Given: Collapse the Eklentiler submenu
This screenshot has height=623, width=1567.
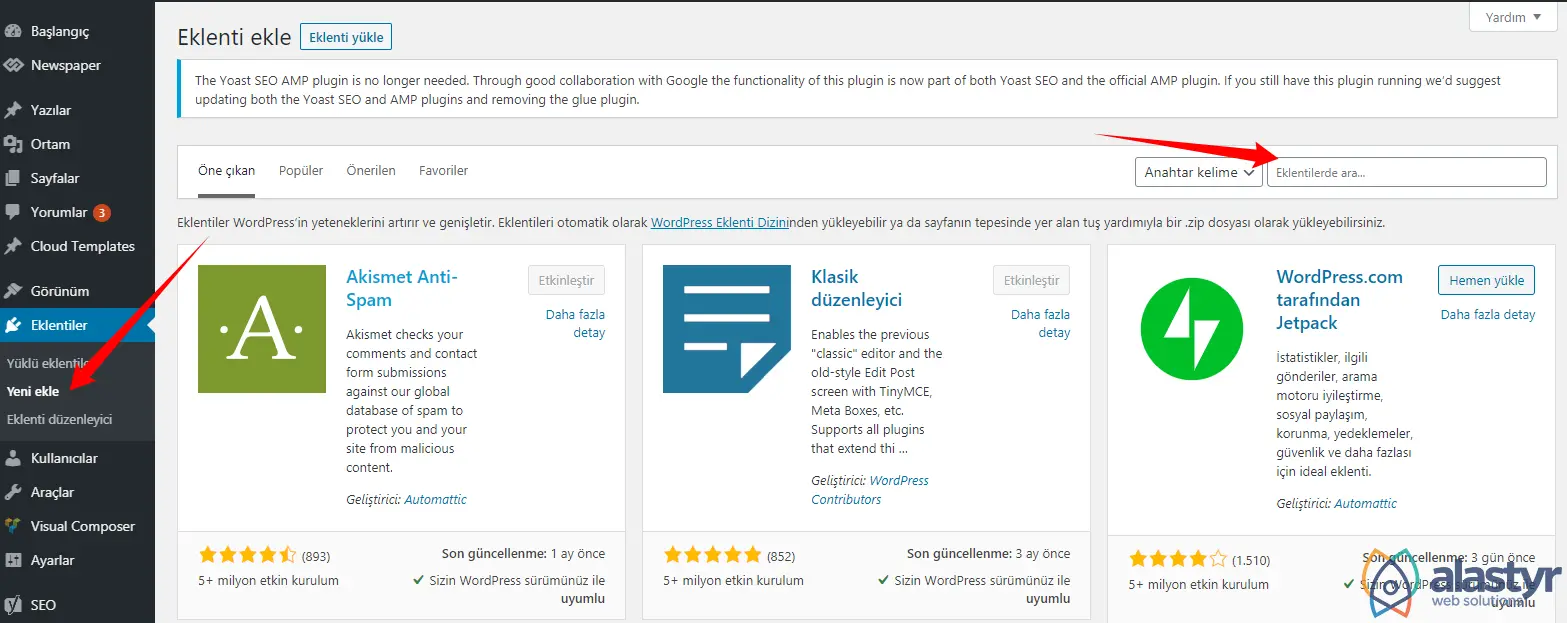Looking at the screenshot, I should [x=58, y=324].
